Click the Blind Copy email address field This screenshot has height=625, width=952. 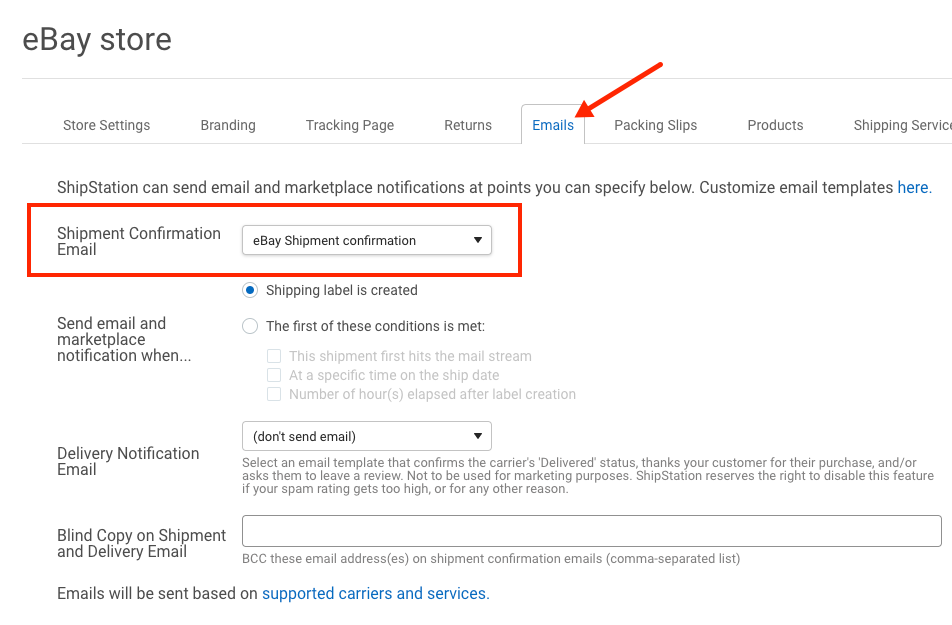point(591,531)
